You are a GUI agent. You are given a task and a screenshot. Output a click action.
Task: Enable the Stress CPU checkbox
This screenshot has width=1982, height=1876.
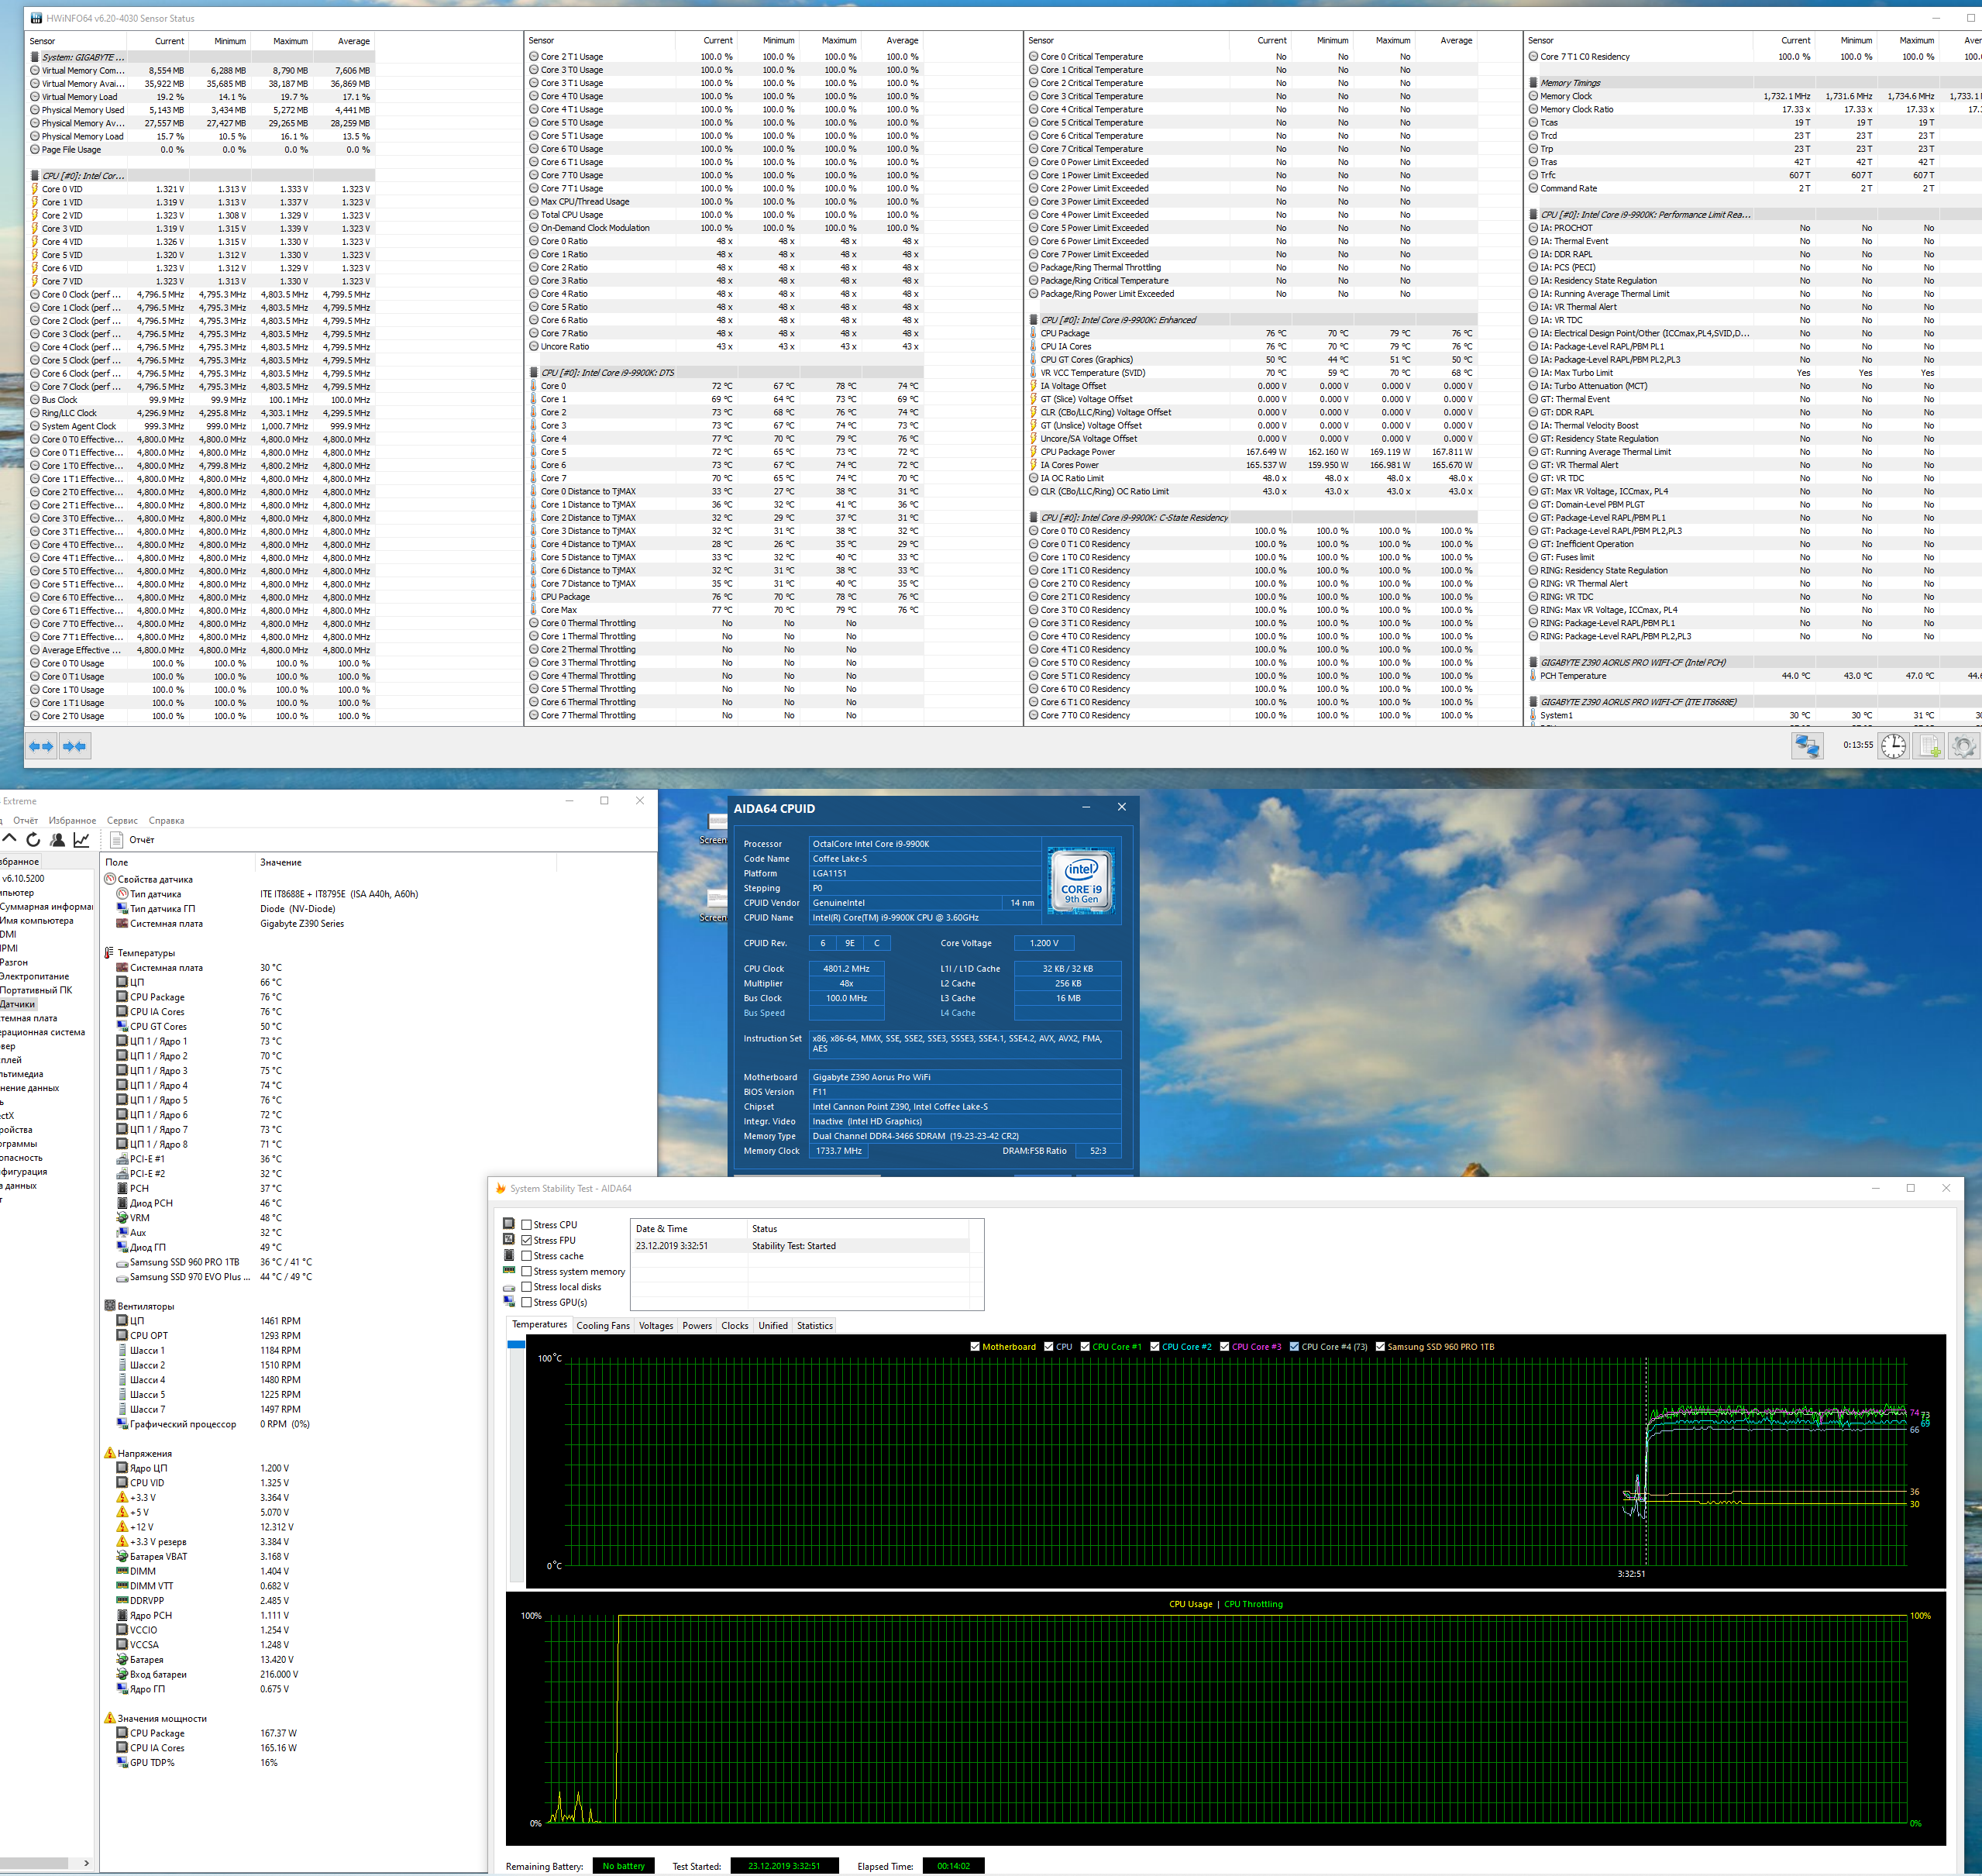[x=527, y=1225]
